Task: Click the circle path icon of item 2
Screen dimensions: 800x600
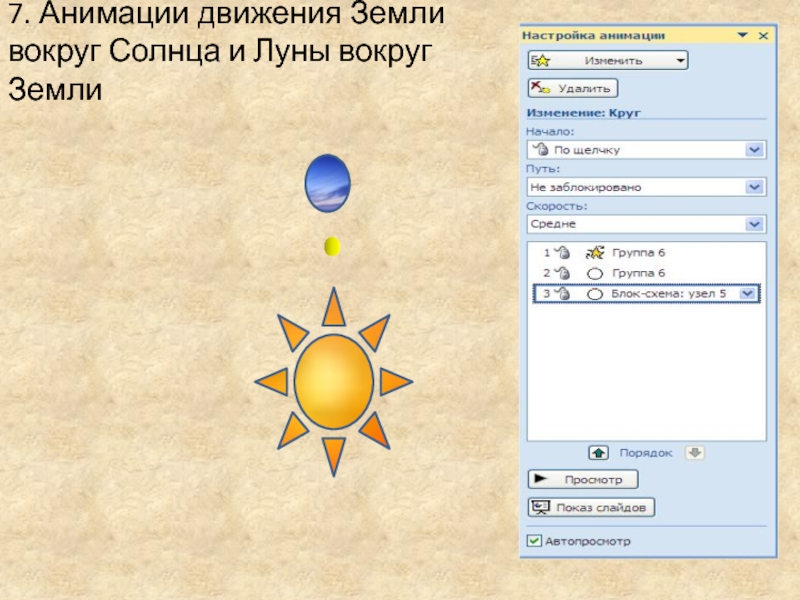Action: click(595, 273)
